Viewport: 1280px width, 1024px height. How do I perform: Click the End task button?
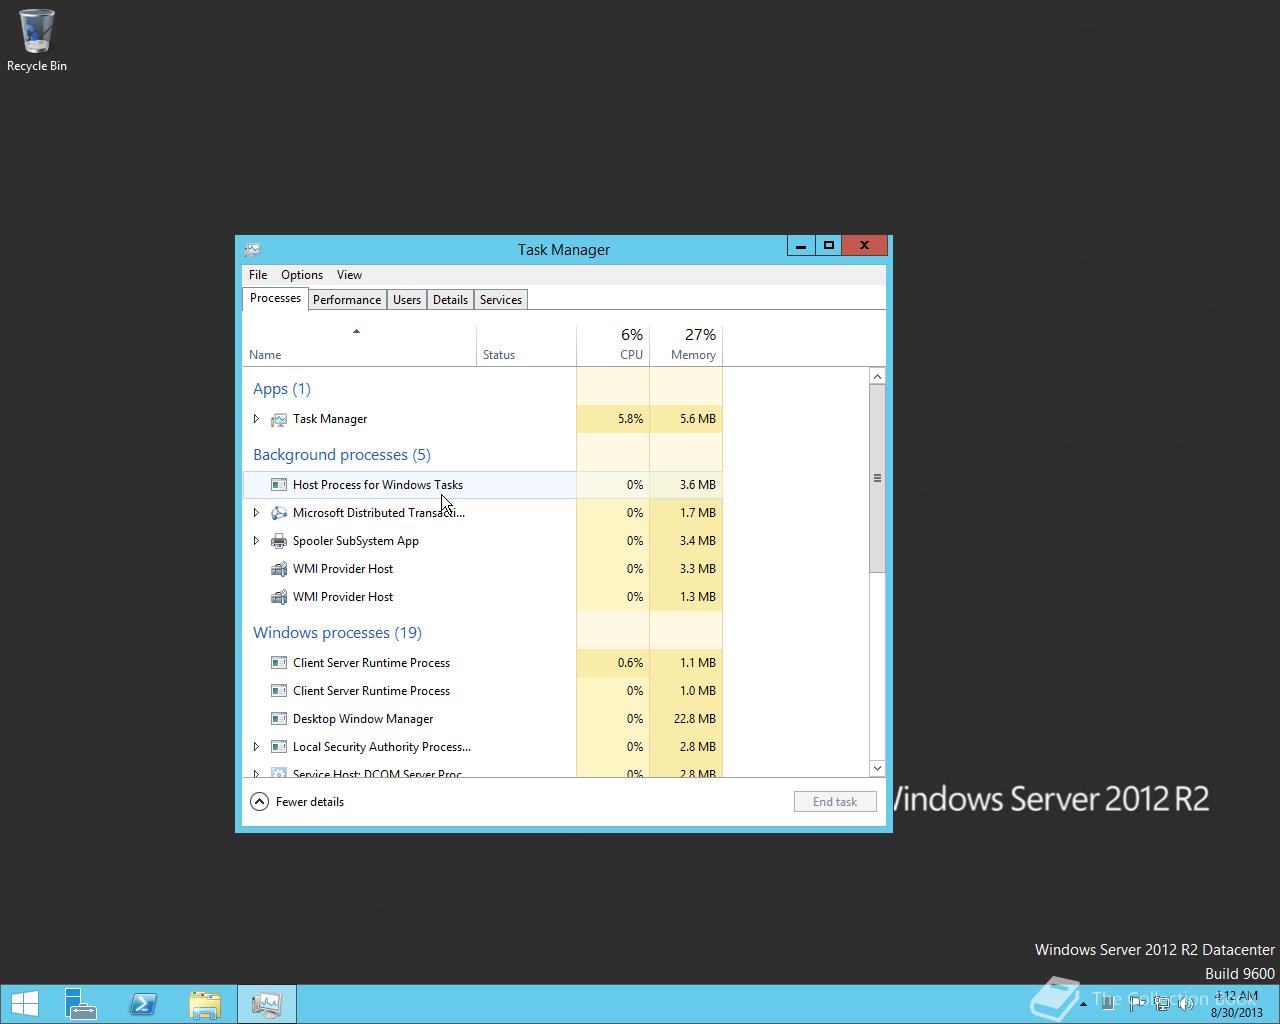pyautogui.click(x=835, y=802)
